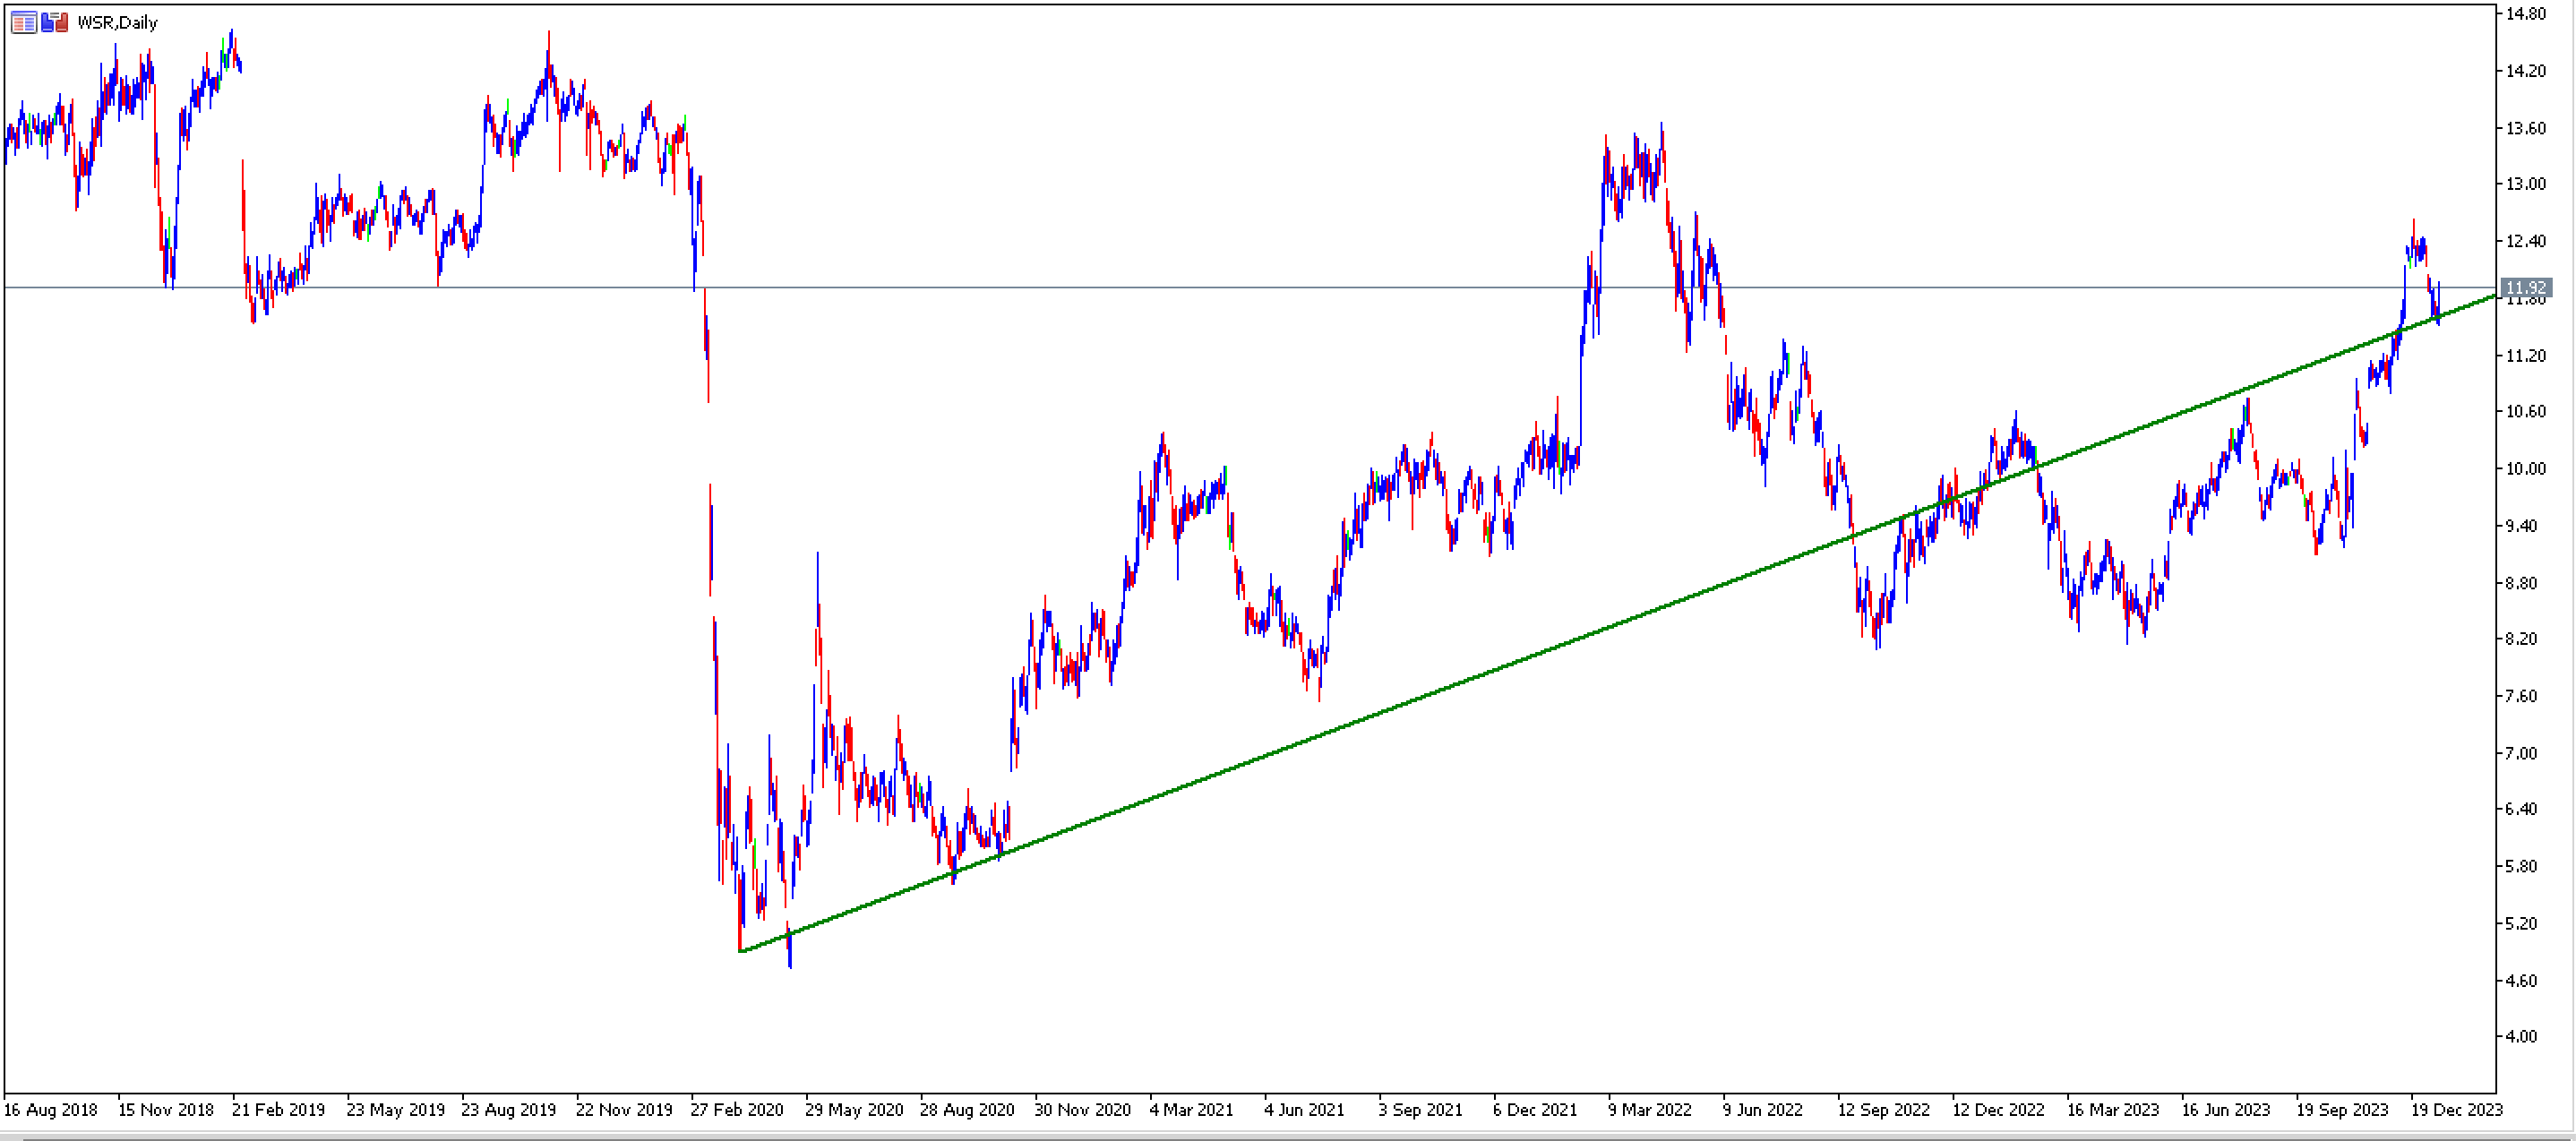Click the 13.60 price scale label

tap(2526, 128)
